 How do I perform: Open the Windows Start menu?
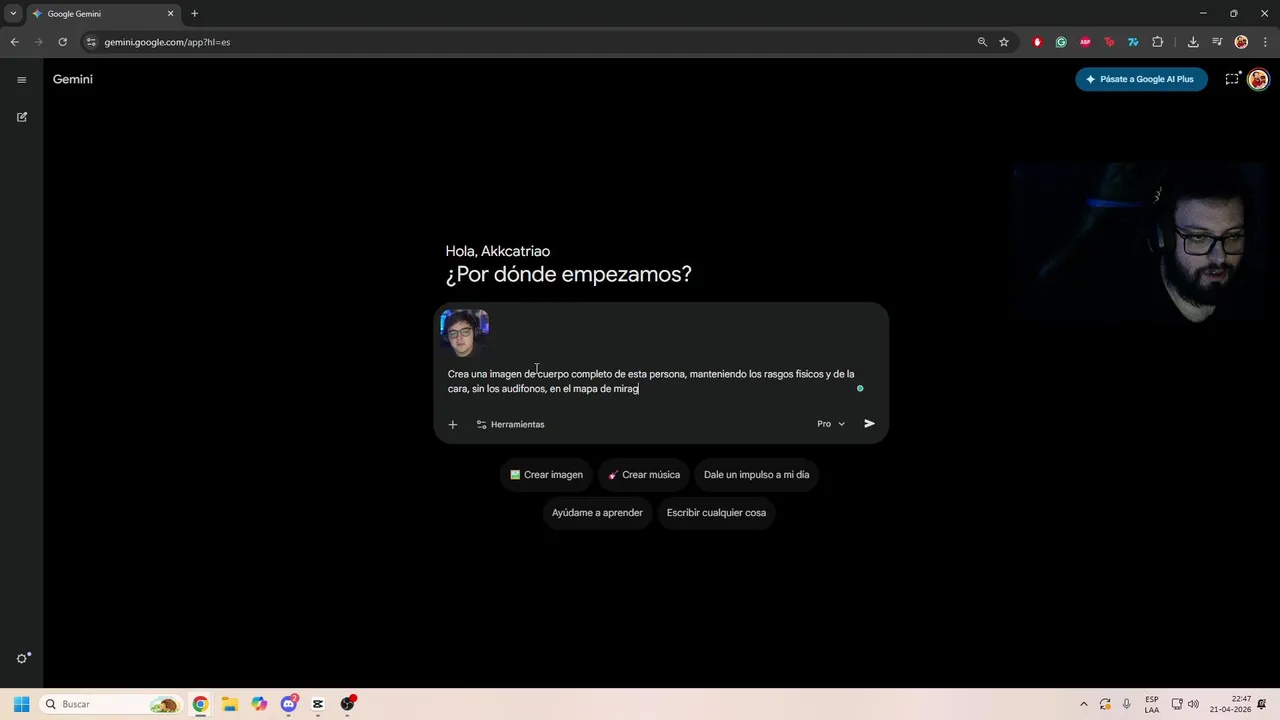21,704
